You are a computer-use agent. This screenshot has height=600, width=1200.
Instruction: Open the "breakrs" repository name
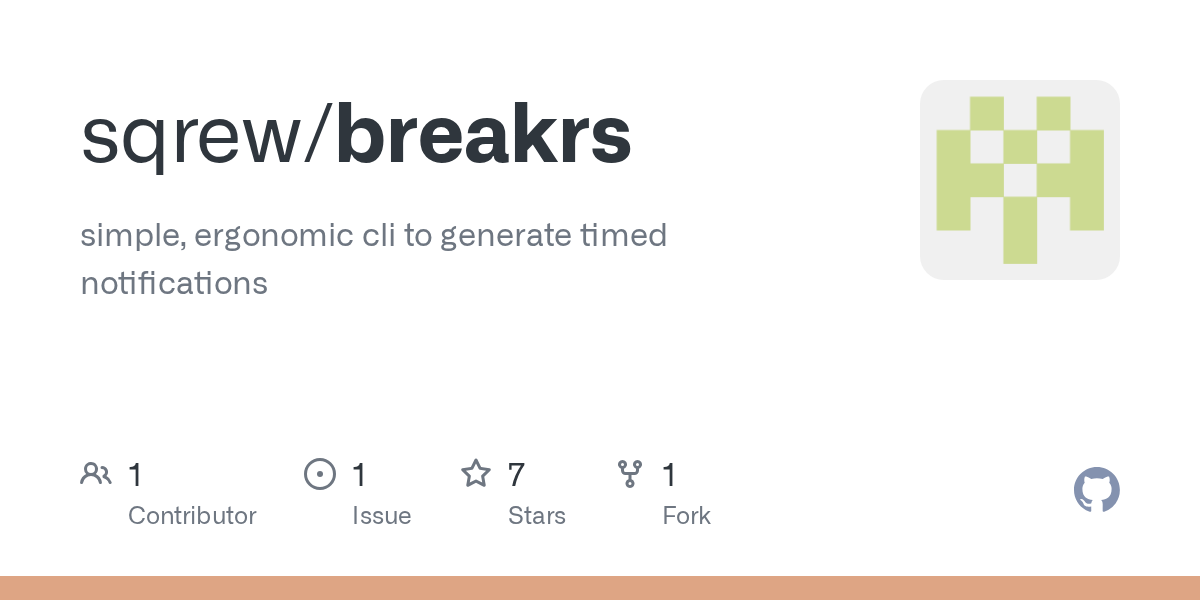point(484,135)
